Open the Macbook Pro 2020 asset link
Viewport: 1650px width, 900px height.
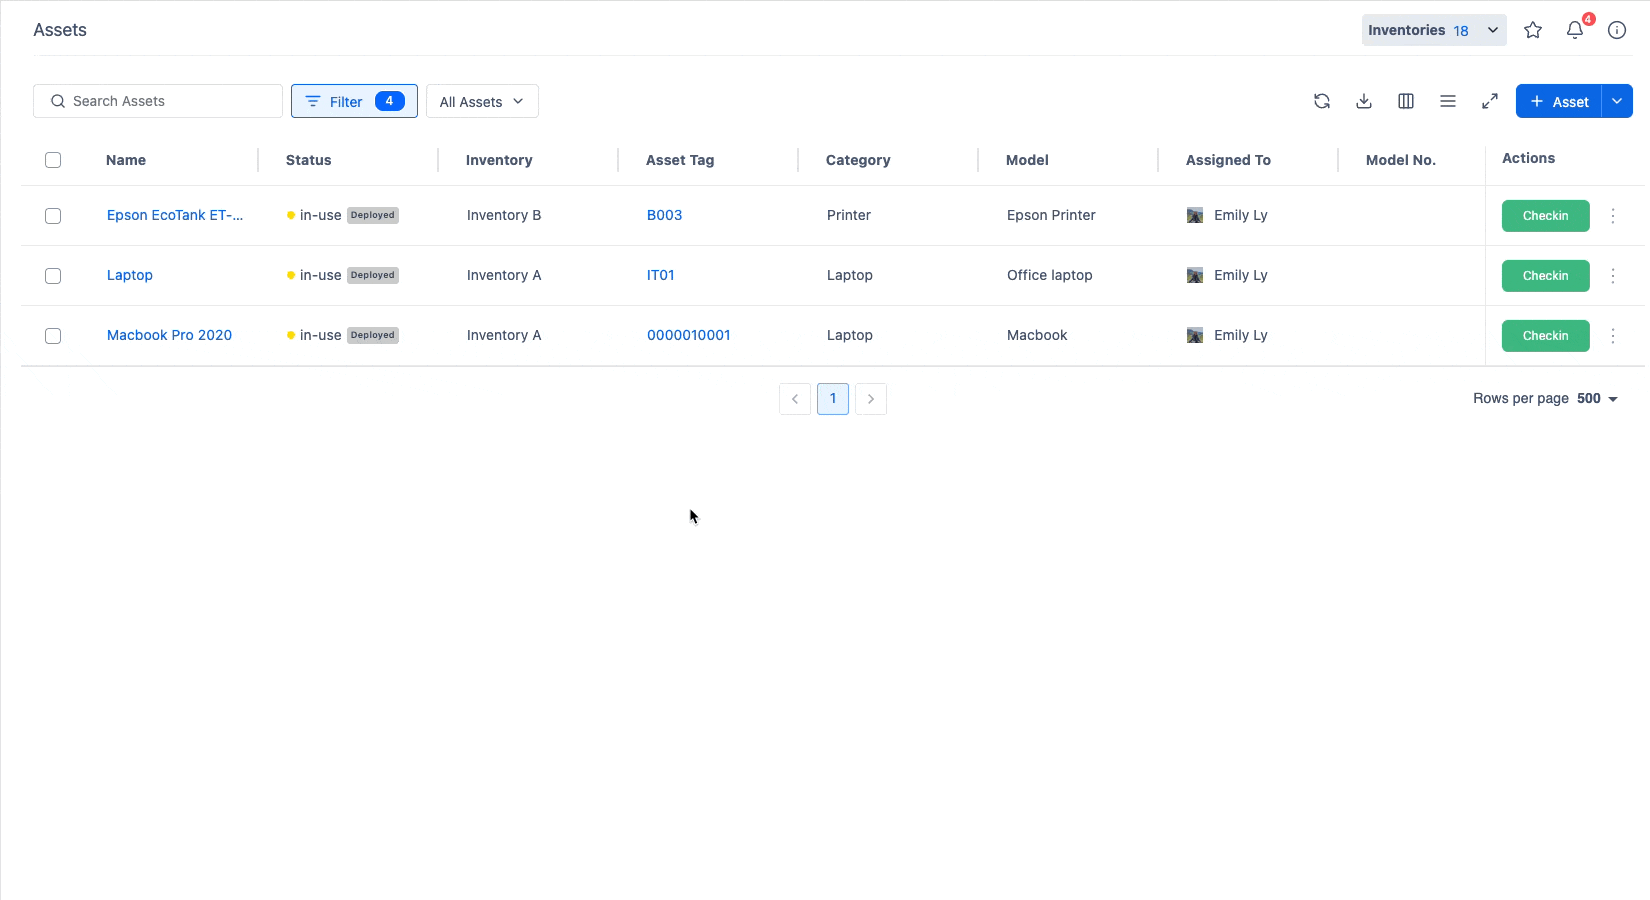(x=169, y=335)
